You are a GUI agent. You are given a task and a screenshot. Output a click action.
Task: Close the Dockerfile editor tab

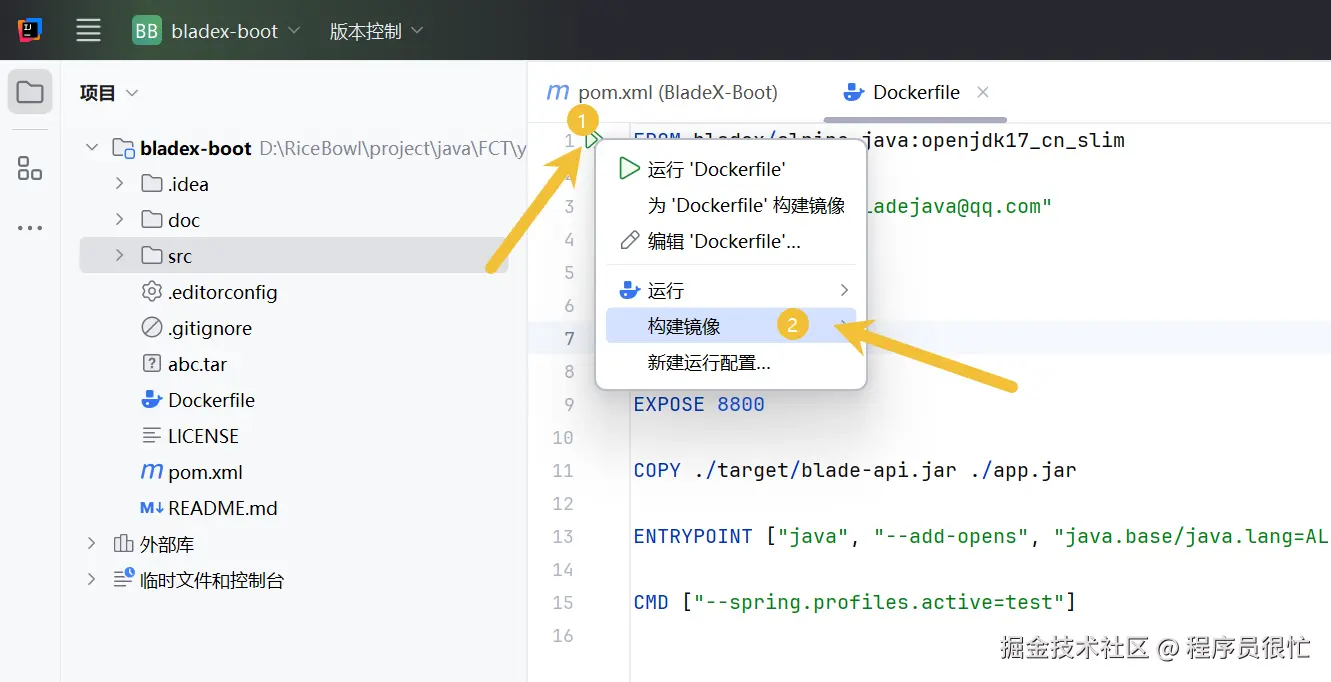pyautogui.click(x=983, y=92)
